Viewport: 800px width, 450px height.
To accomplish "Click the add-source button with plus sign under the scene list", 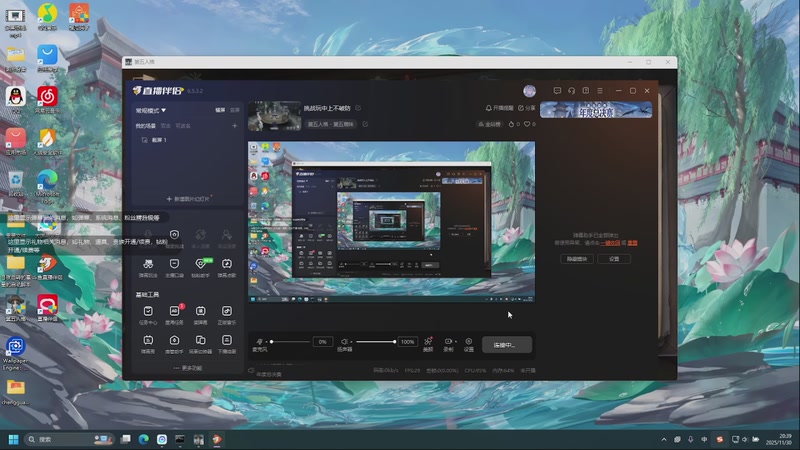I will [x=188, y=198].
